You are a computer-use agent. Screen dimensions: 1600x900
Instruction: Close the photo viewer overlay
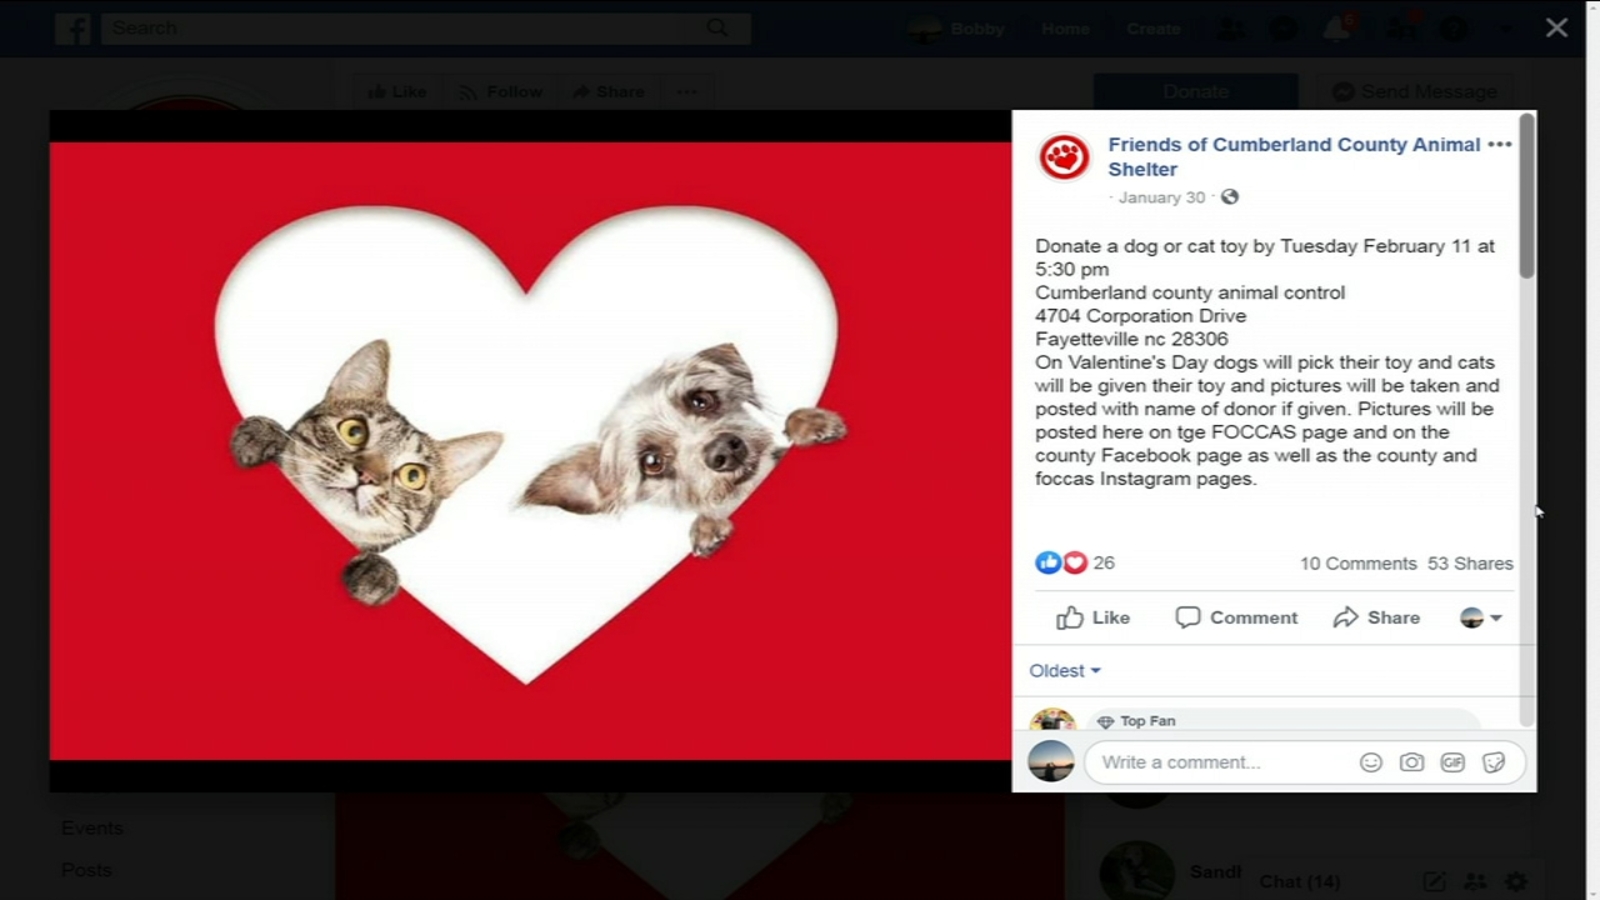tap(1556, 28)
